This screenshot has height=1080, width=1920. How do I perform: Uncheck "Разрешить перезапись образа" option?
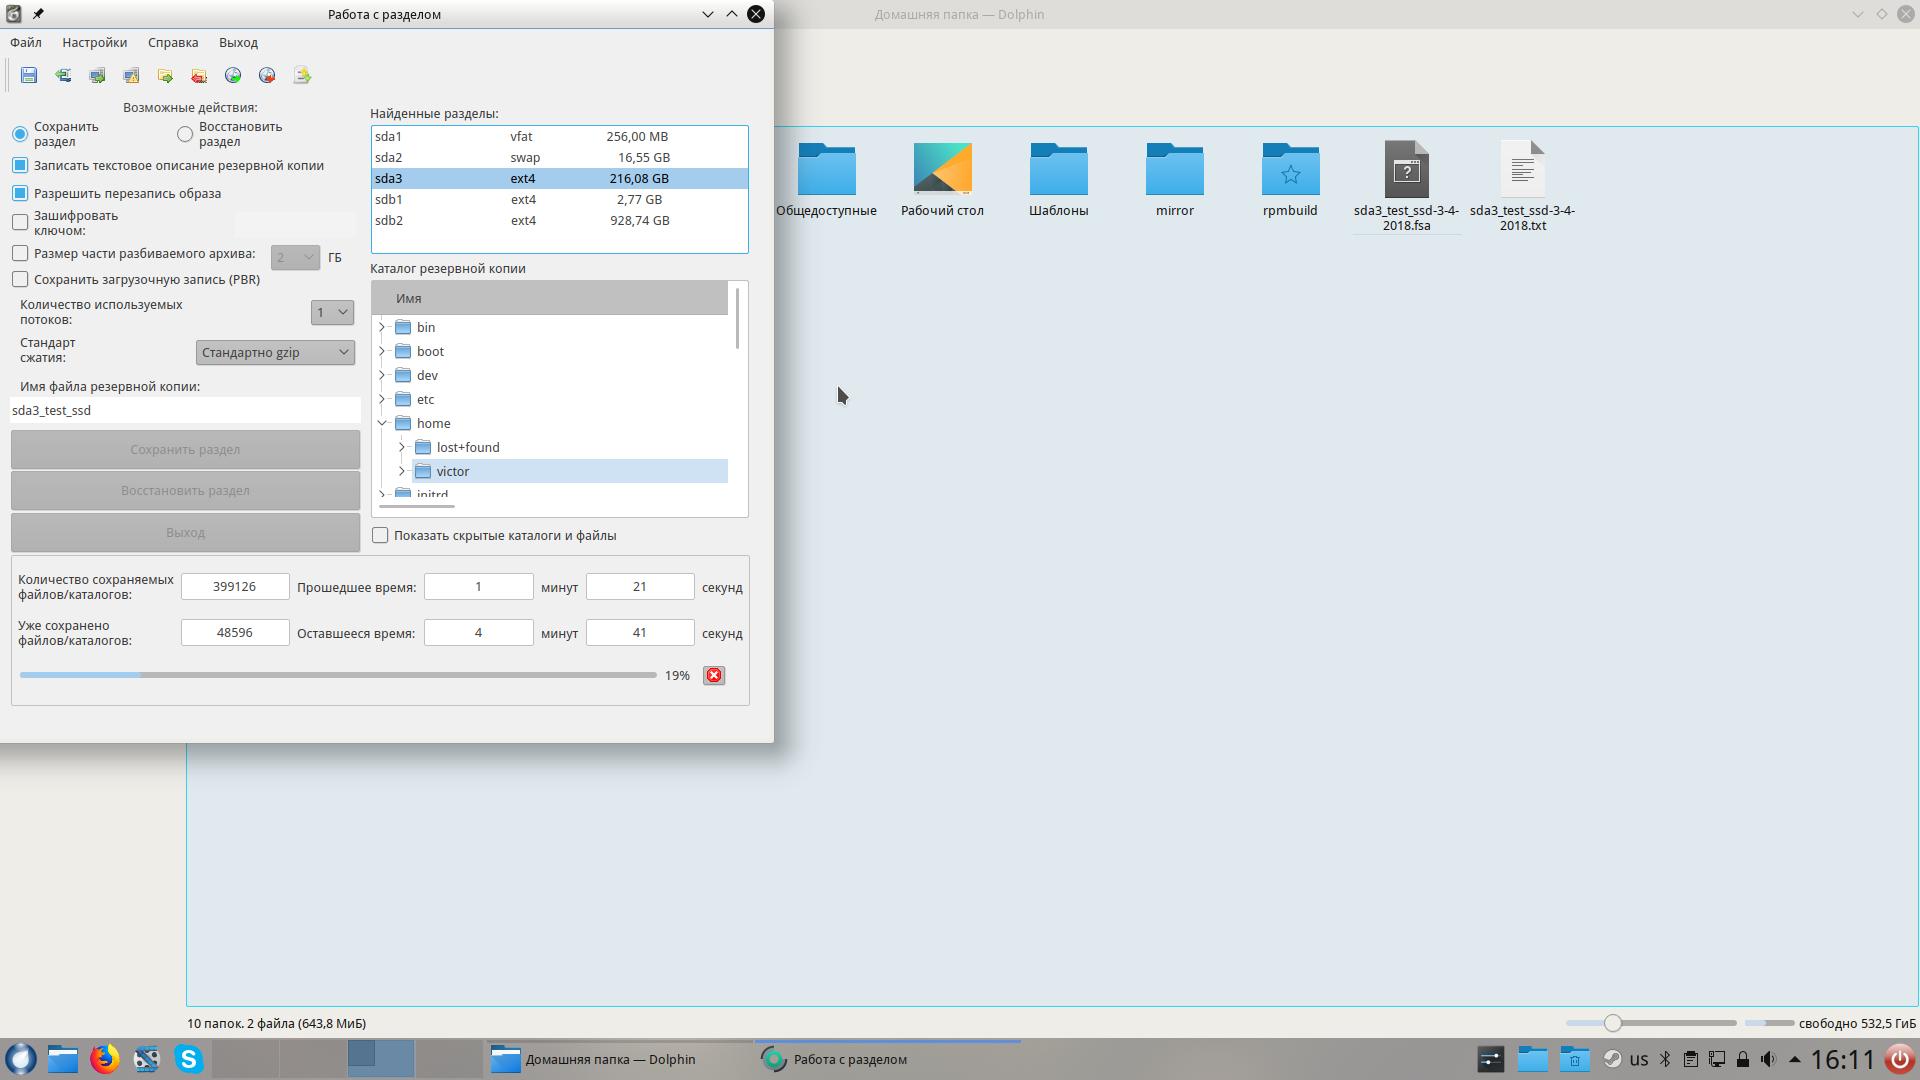pyautogui.click(x=20, y=193)
